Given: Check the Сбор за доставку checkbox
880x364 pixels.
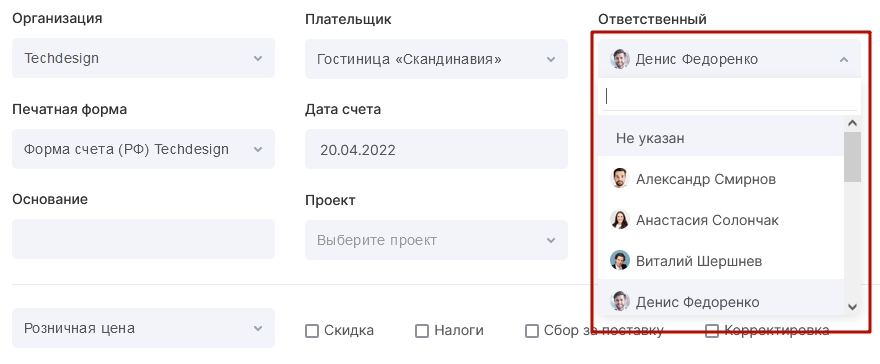Looking at the screenshot, I should pos(531,331).
